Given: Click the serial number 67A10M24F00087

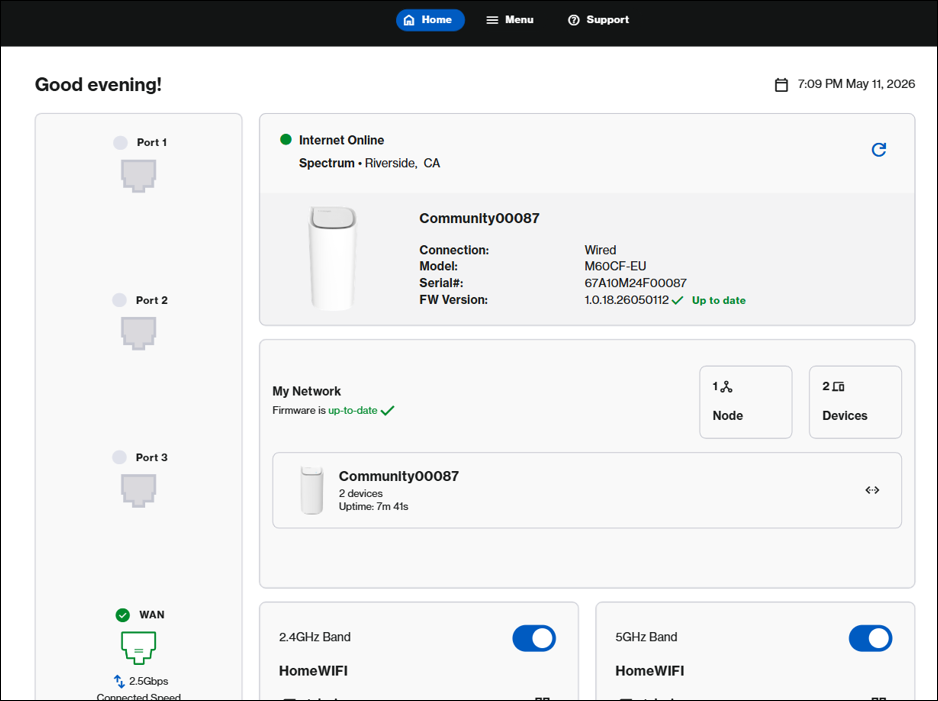Looking at the screenshot, I should tap(635, 283).
